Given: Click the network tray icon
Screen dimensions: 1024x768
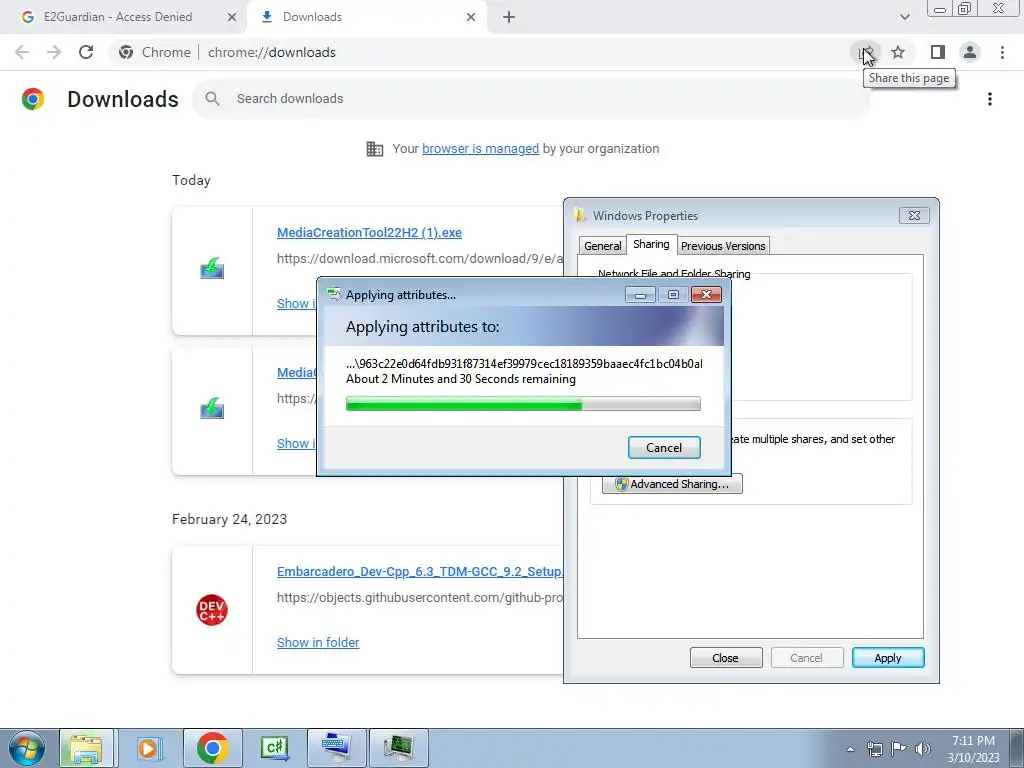Looking at the screenshot, I should (x=874, y=749).
